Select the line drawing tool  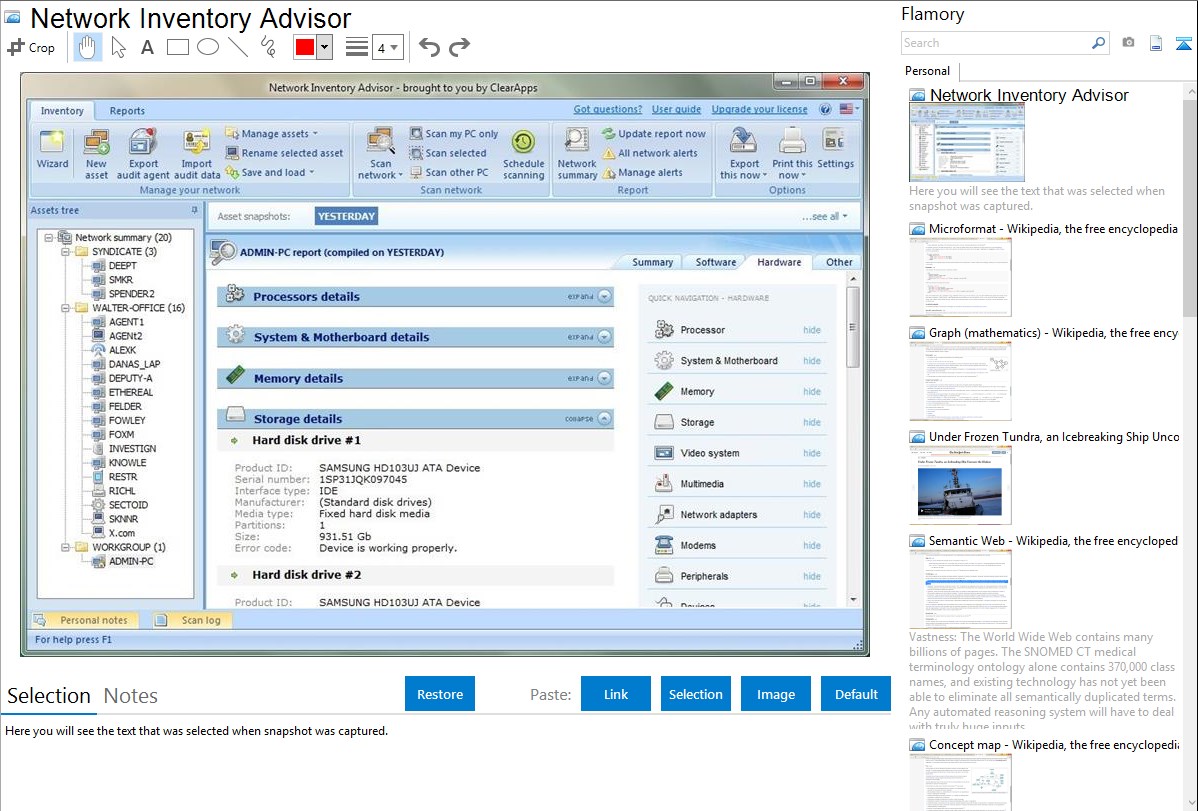pyautogui.click(x=238, y=47)
